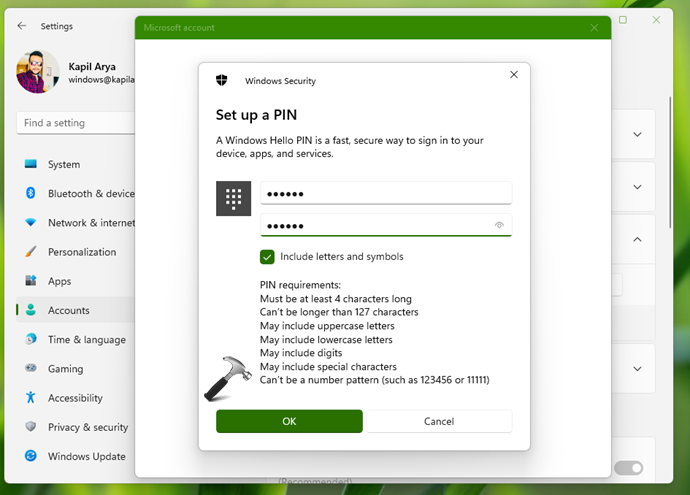
Task: Click the Personalization paintbrush icon
Action: tap(30, 252)
